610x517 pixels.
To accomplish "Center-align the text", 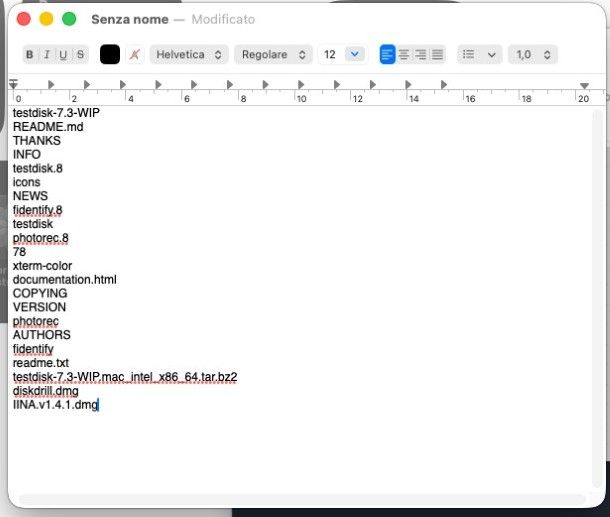I will click(404, 54).
